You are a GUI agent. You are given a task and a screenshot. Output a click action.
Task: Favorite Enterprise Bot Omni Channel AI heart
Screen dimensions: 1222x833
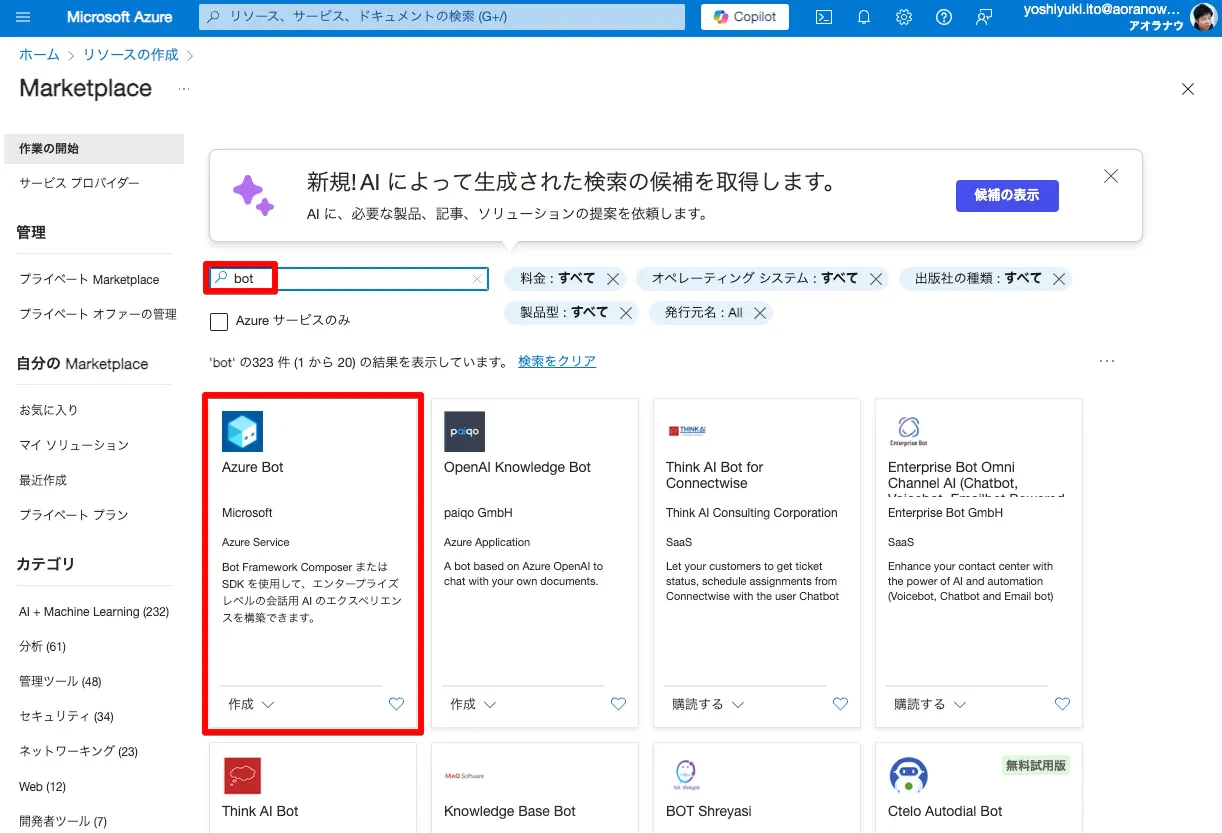tap(1062, 704)
